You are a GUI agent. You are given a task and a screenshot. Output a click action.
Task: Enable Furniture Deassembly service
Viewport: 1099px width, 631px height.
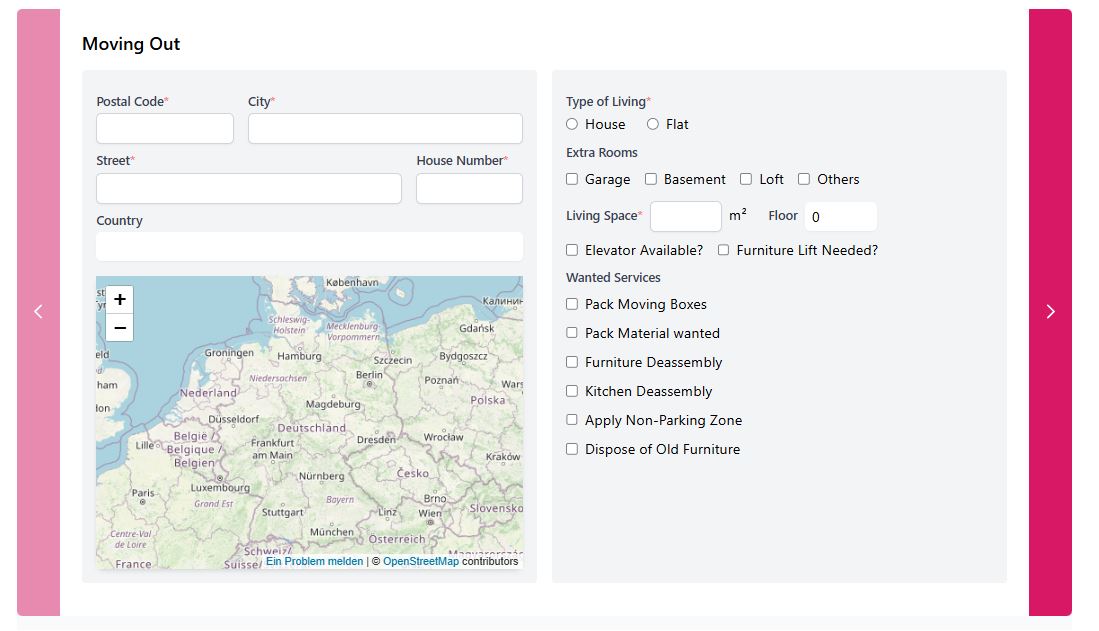point(572,362)
